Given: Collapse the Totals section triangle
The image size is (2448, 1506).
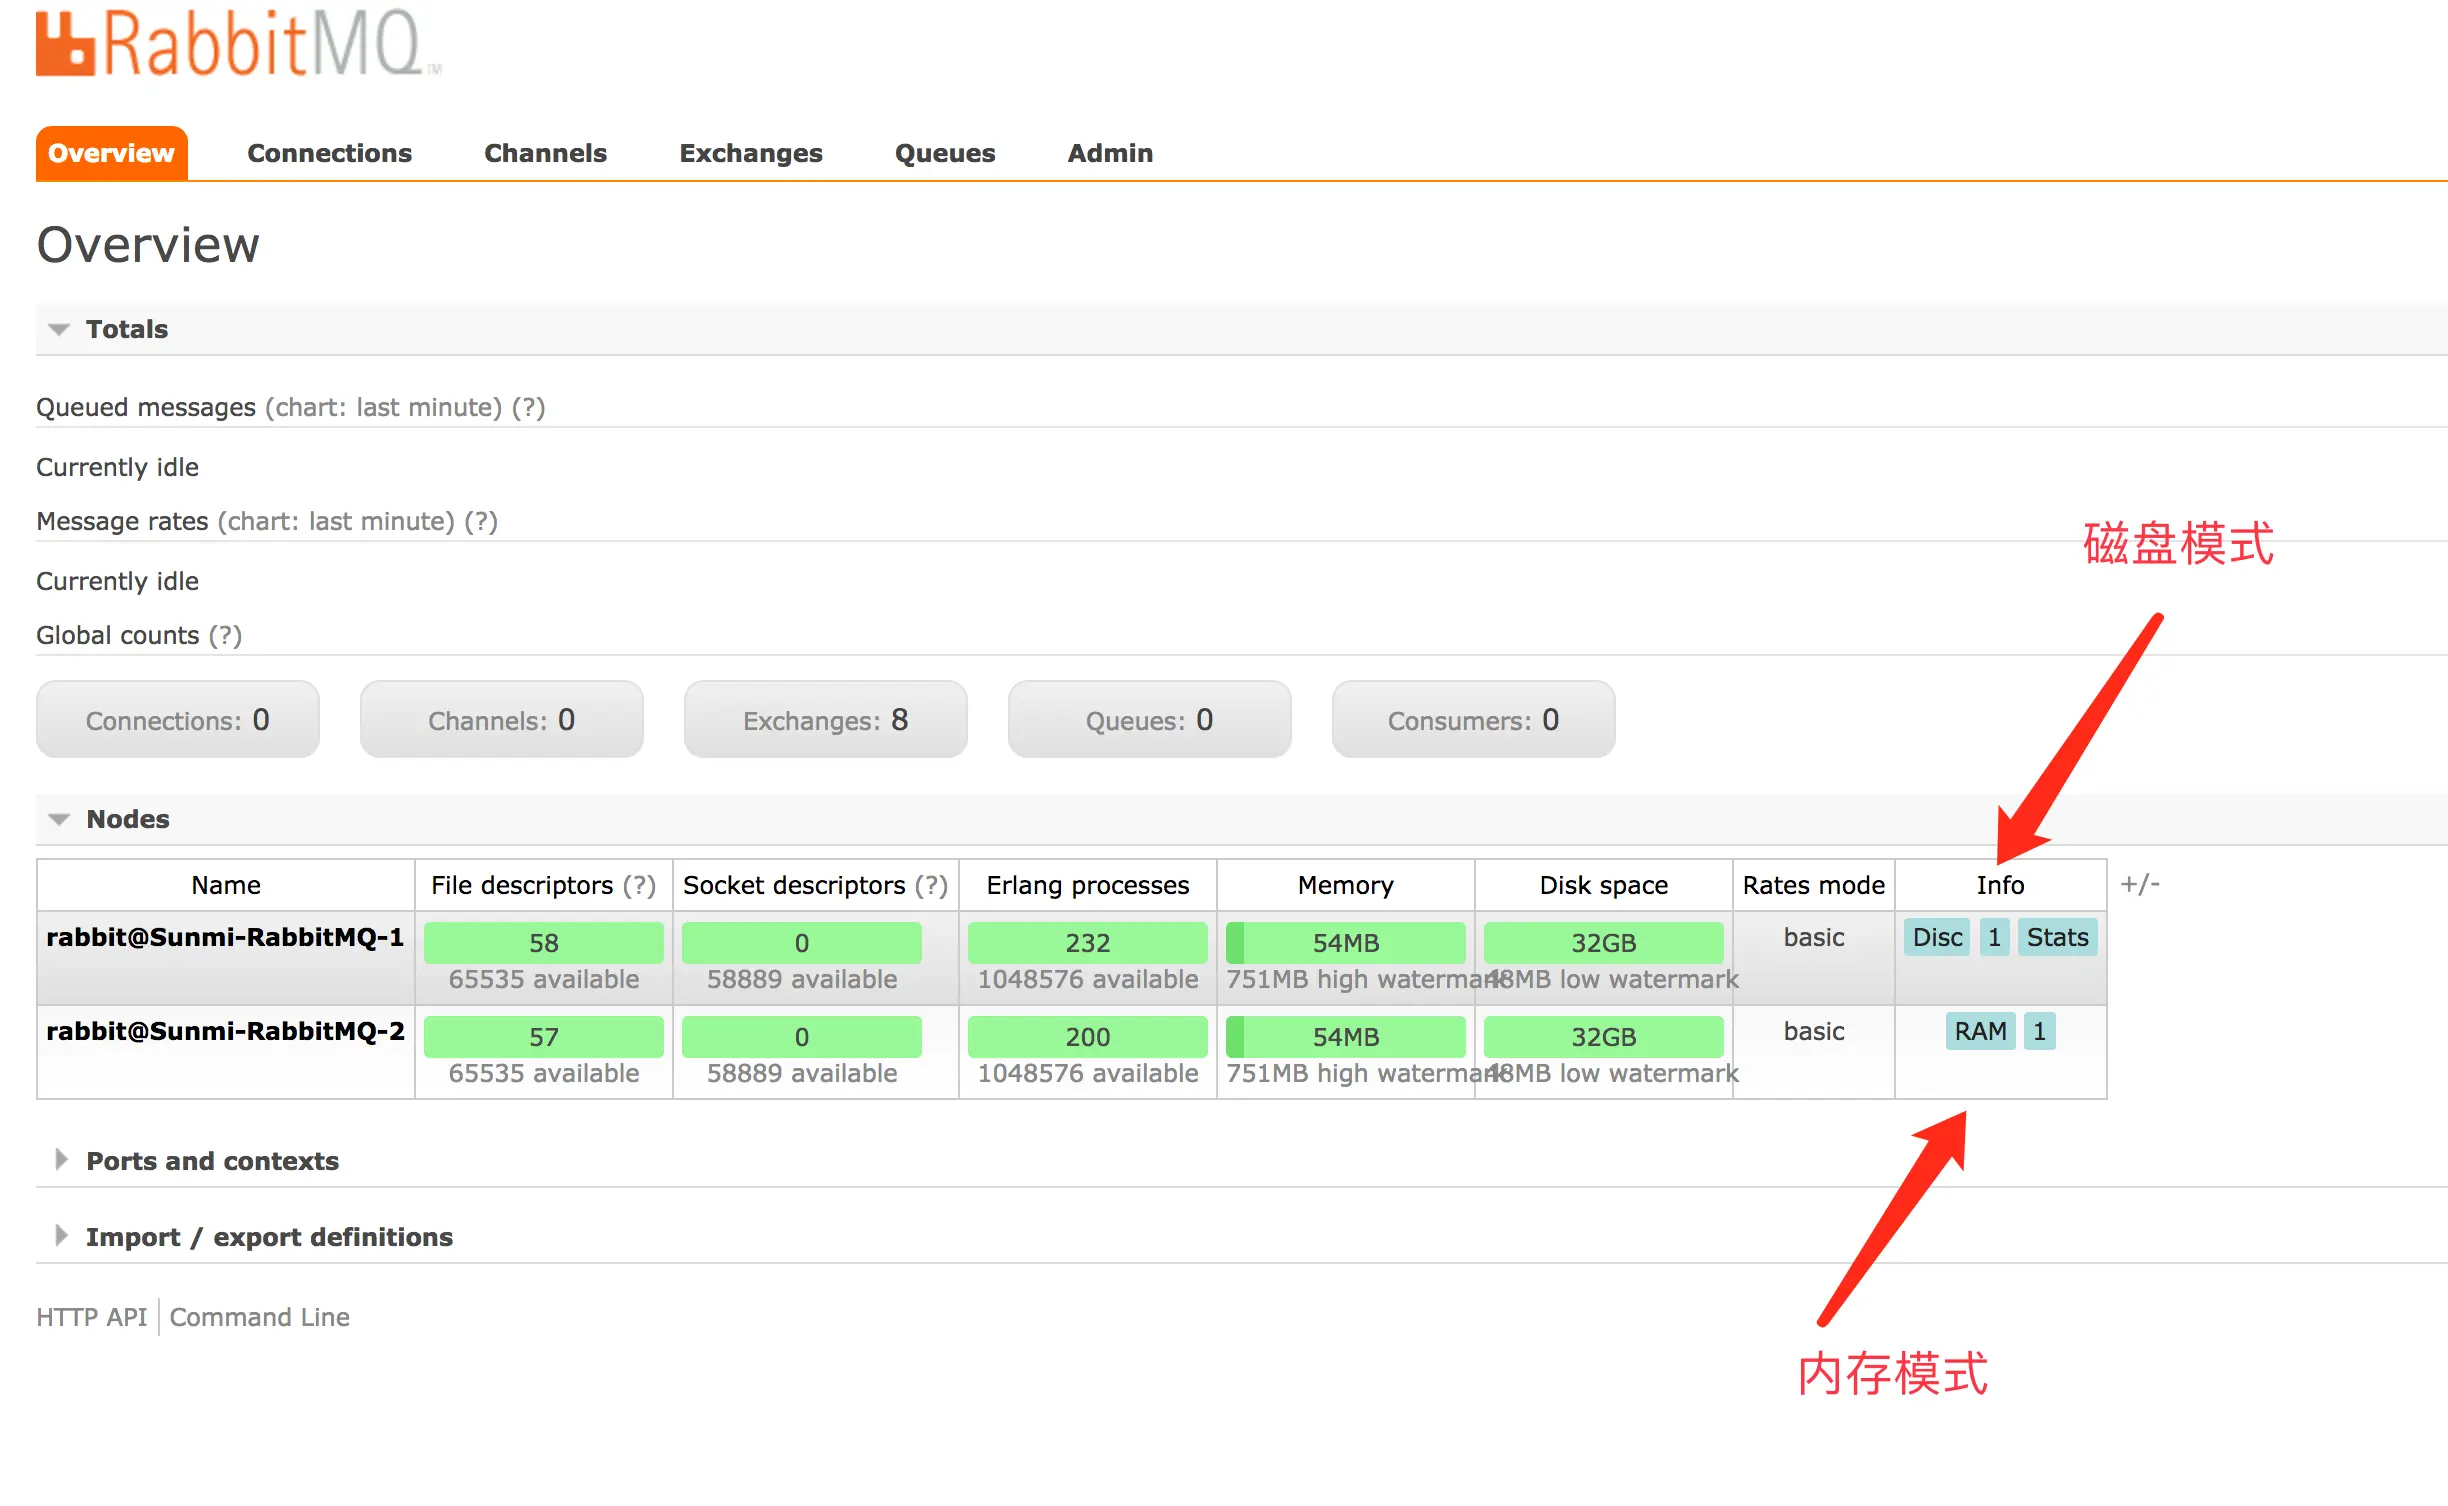Looking at the screenshot, I should tap(59, 330).
